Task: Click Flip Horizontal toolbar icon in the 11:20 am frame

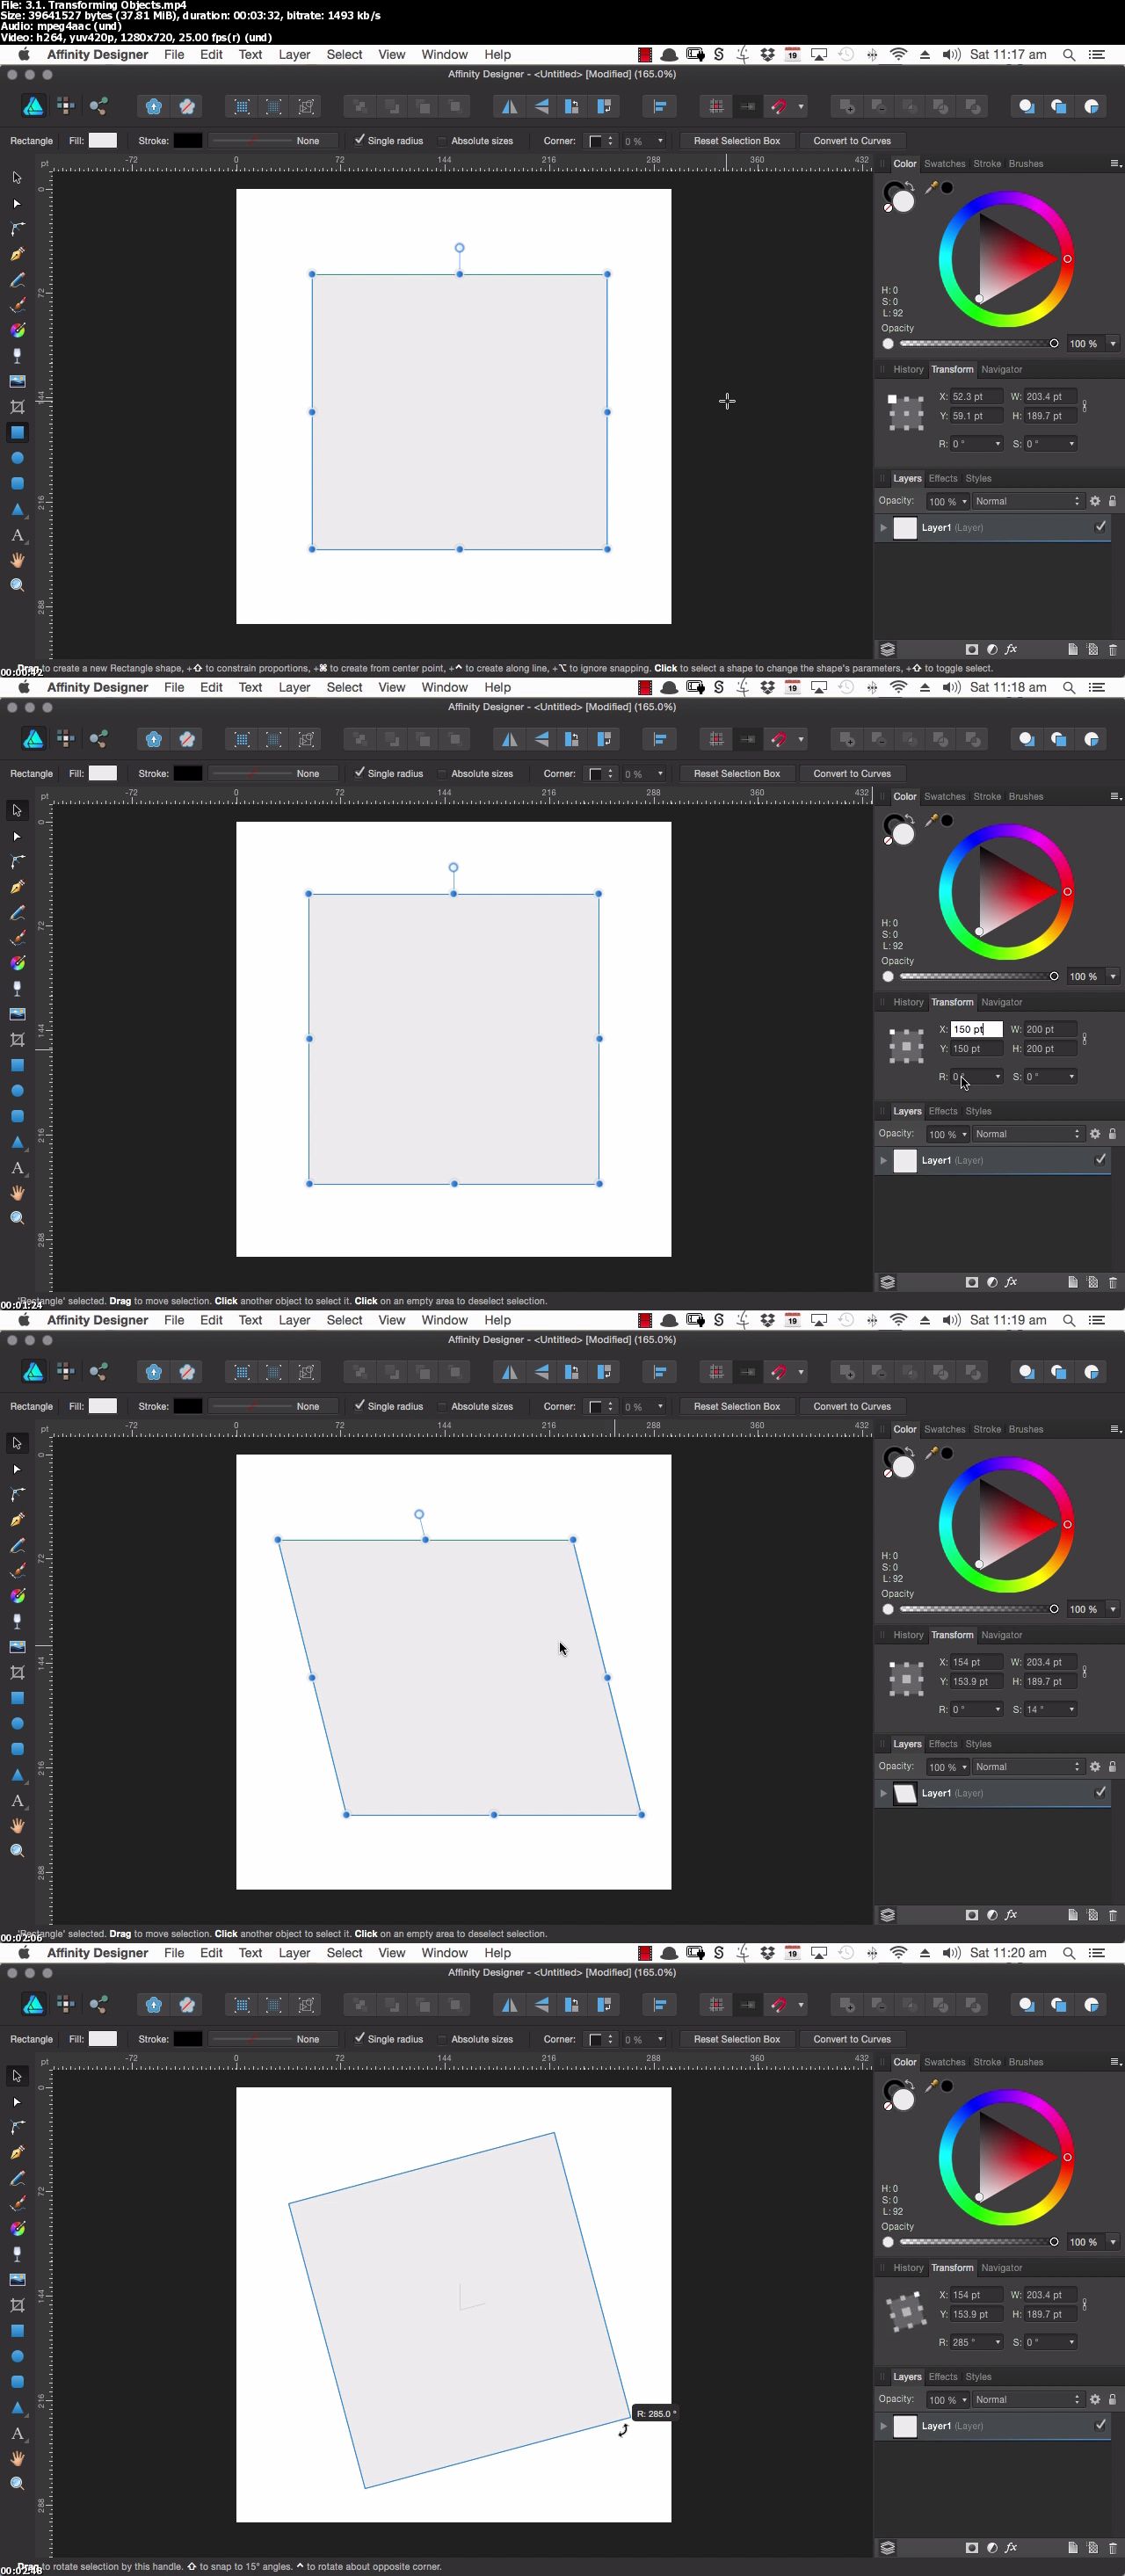Action: click(509, 2004)
